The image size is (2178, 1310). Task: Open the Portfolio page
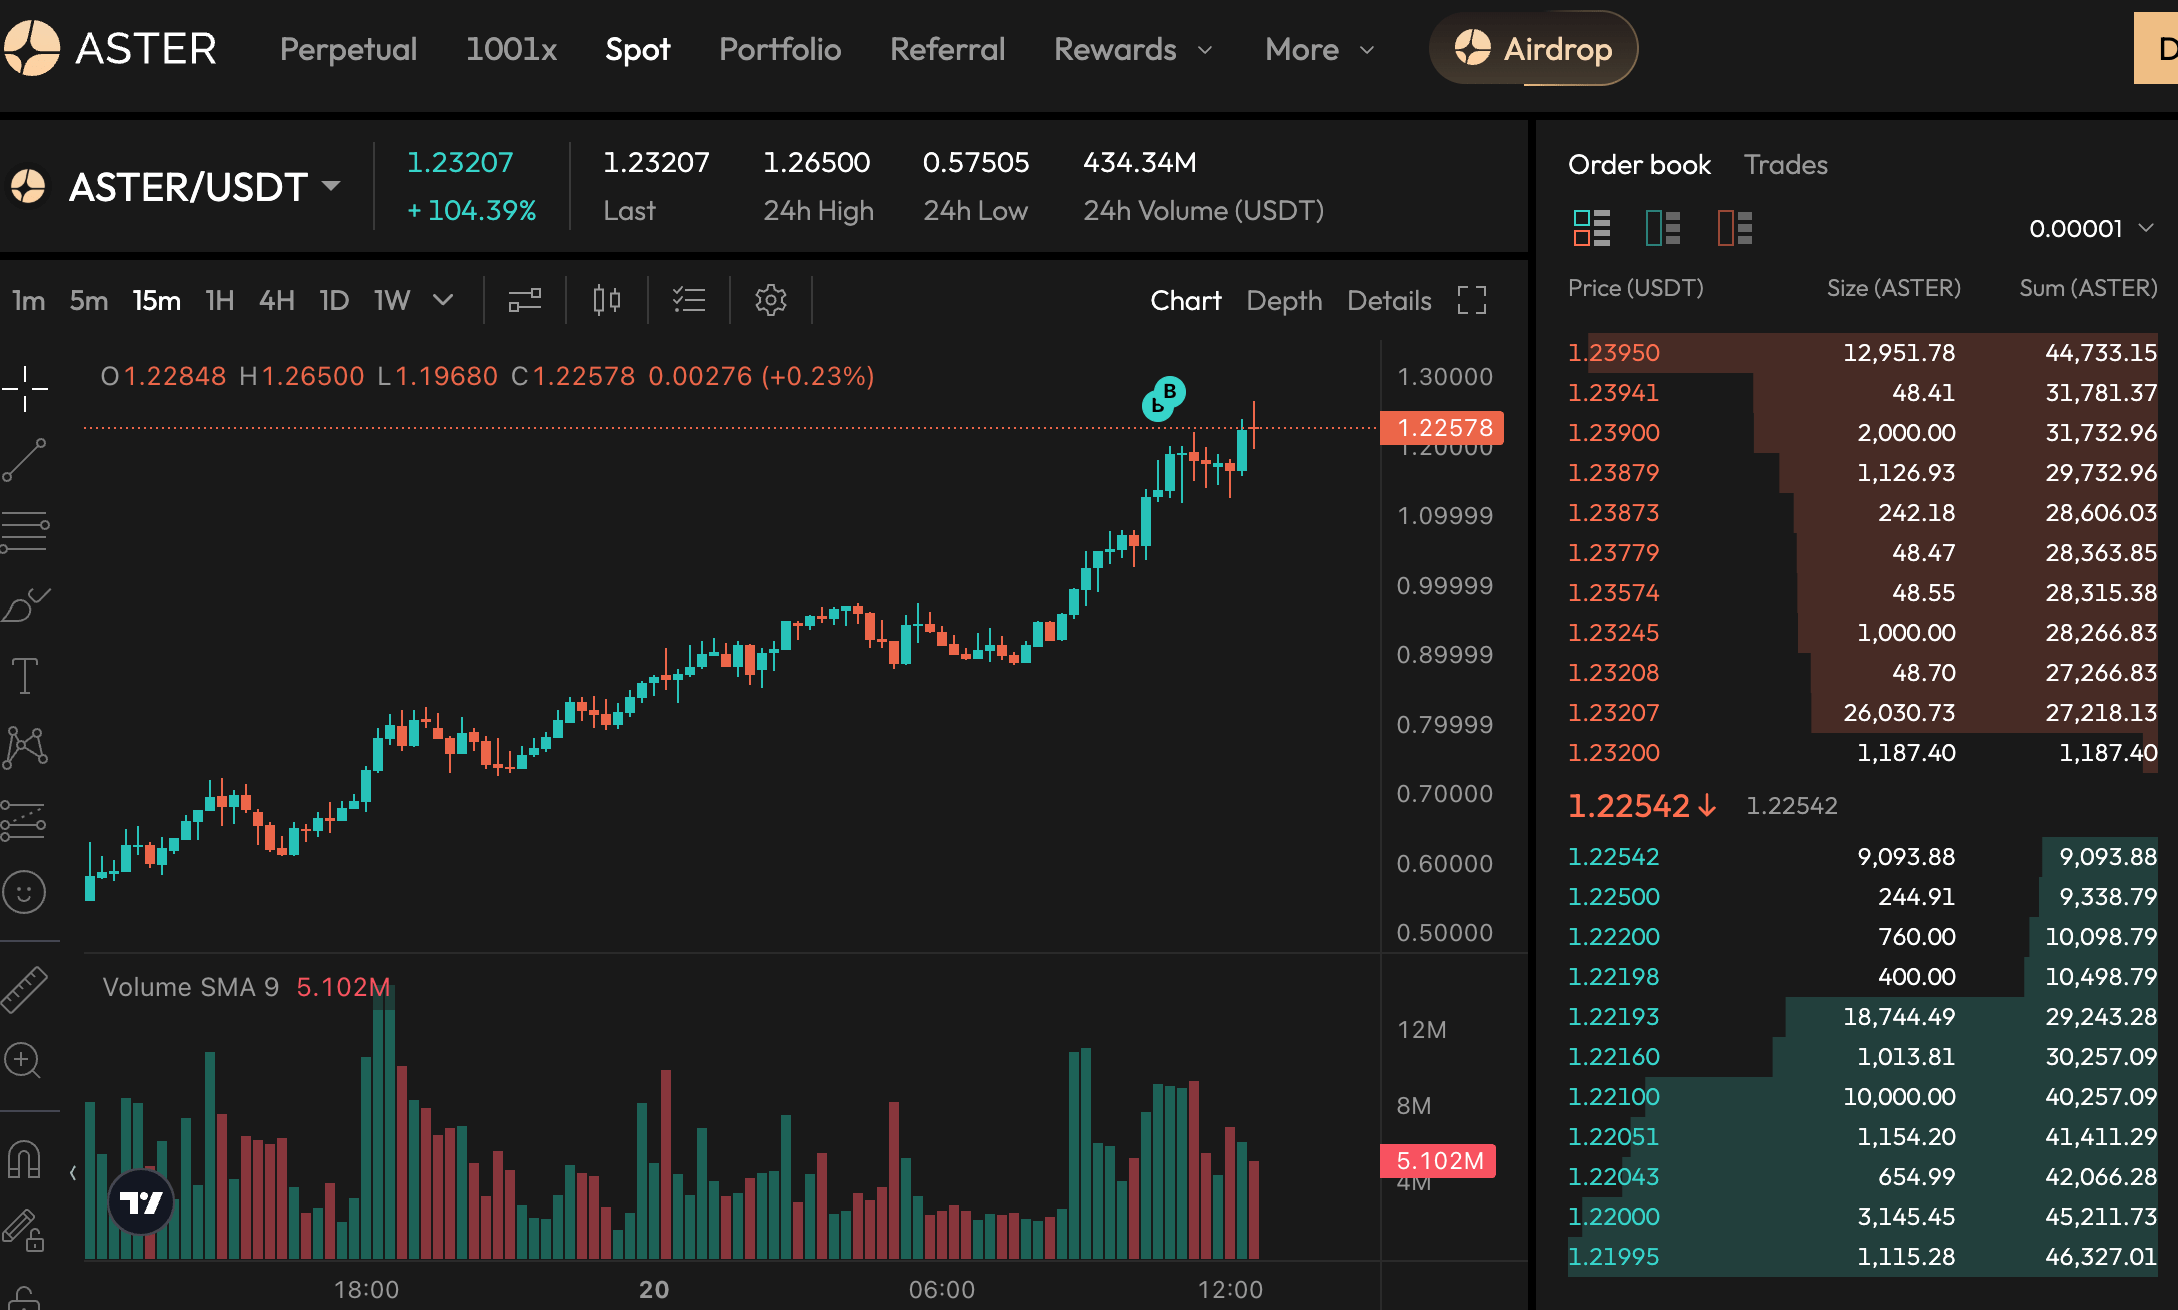pyautogui.click(x=780, y=49)
